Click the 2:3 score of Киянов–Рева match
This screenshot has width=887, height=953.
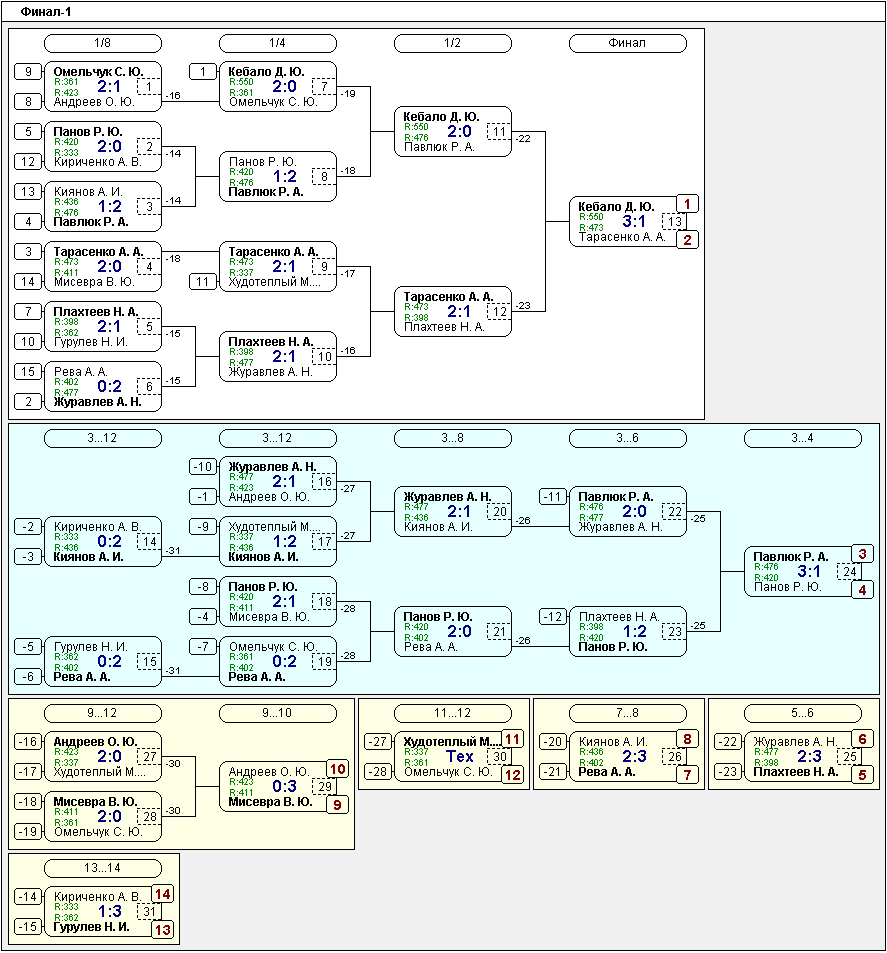634,757
